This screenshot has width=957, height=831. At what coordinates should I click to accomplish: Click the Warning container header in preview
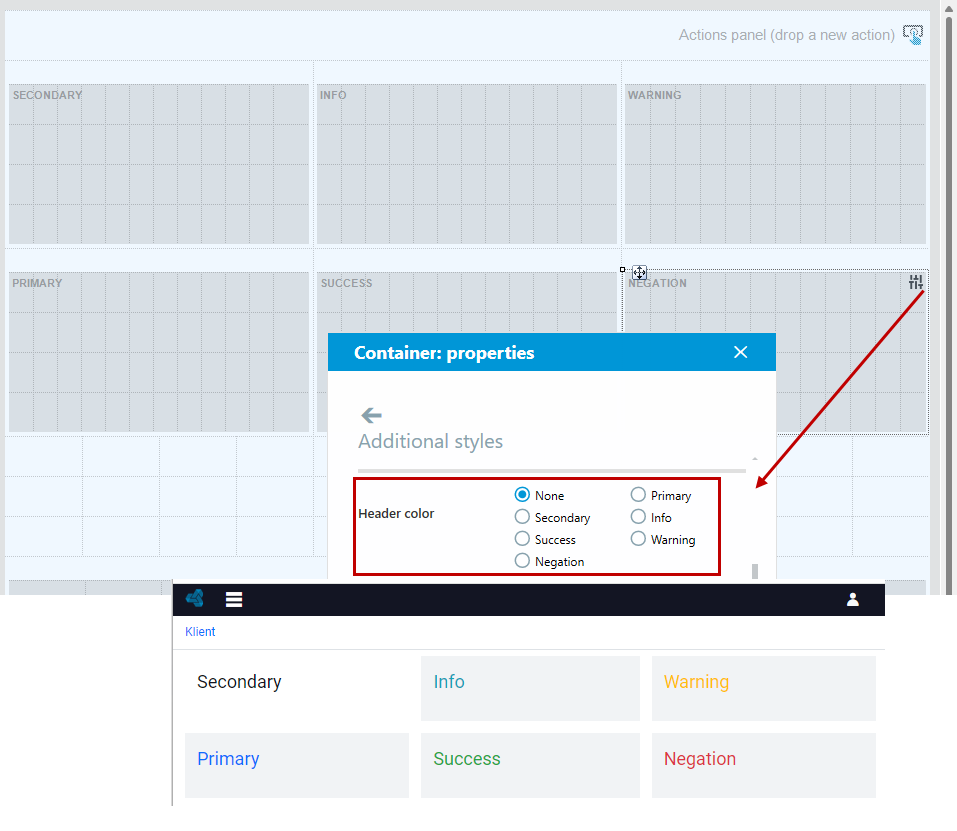pyautogui.click(x=696, y=682)
